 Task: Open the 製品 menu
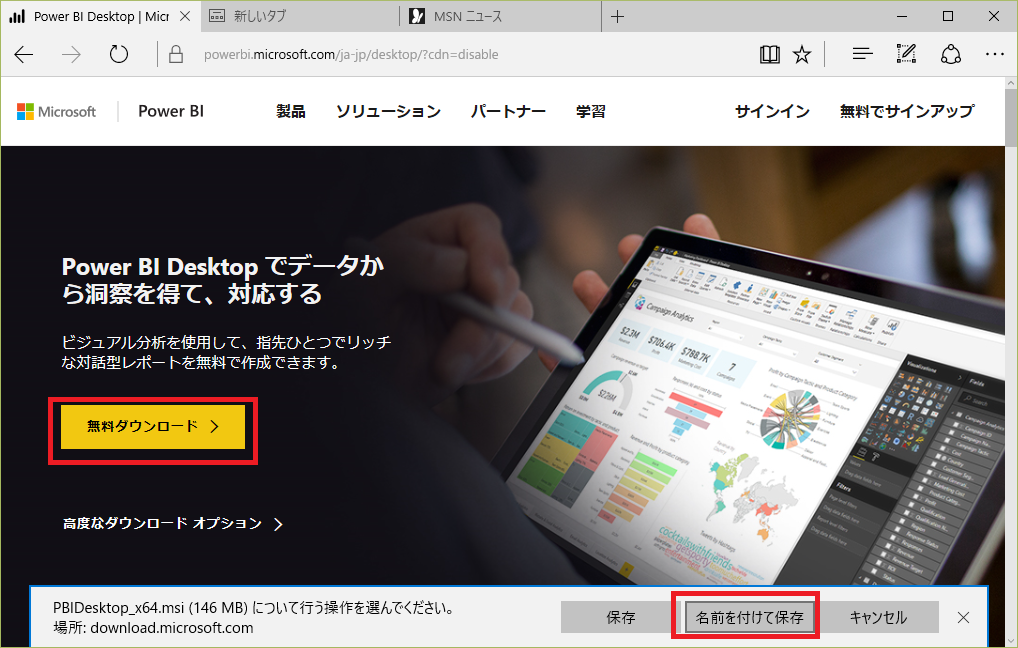coord(291,112)
